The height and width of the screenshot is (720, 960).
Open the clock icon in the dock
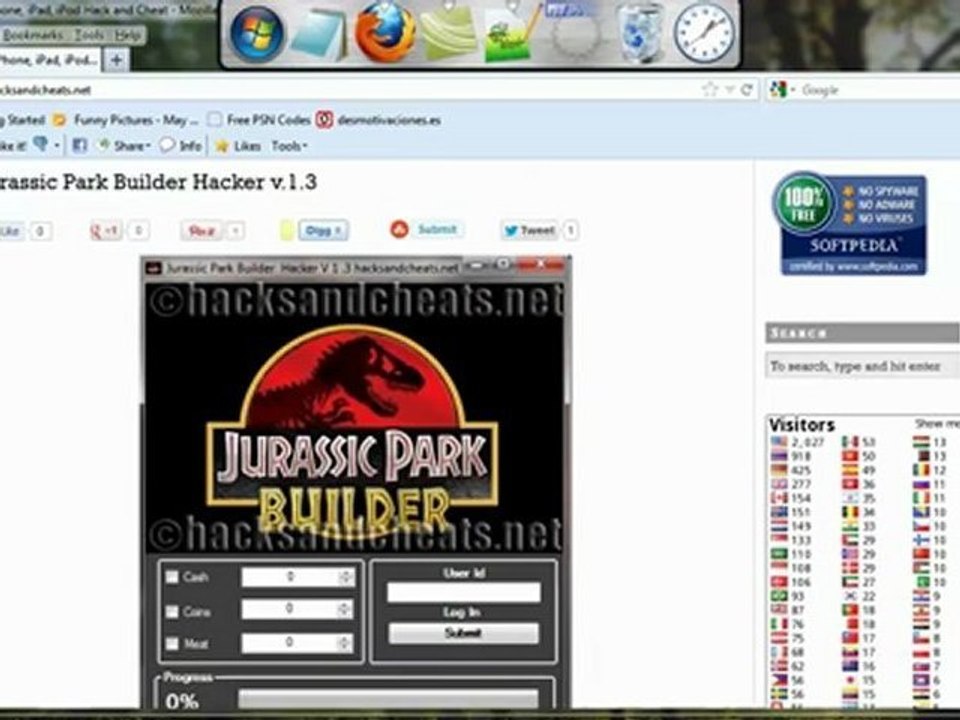(703, 32)
